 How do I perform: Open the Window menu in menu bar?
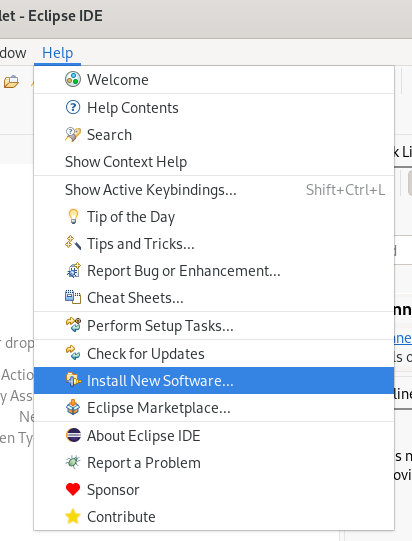13,53
